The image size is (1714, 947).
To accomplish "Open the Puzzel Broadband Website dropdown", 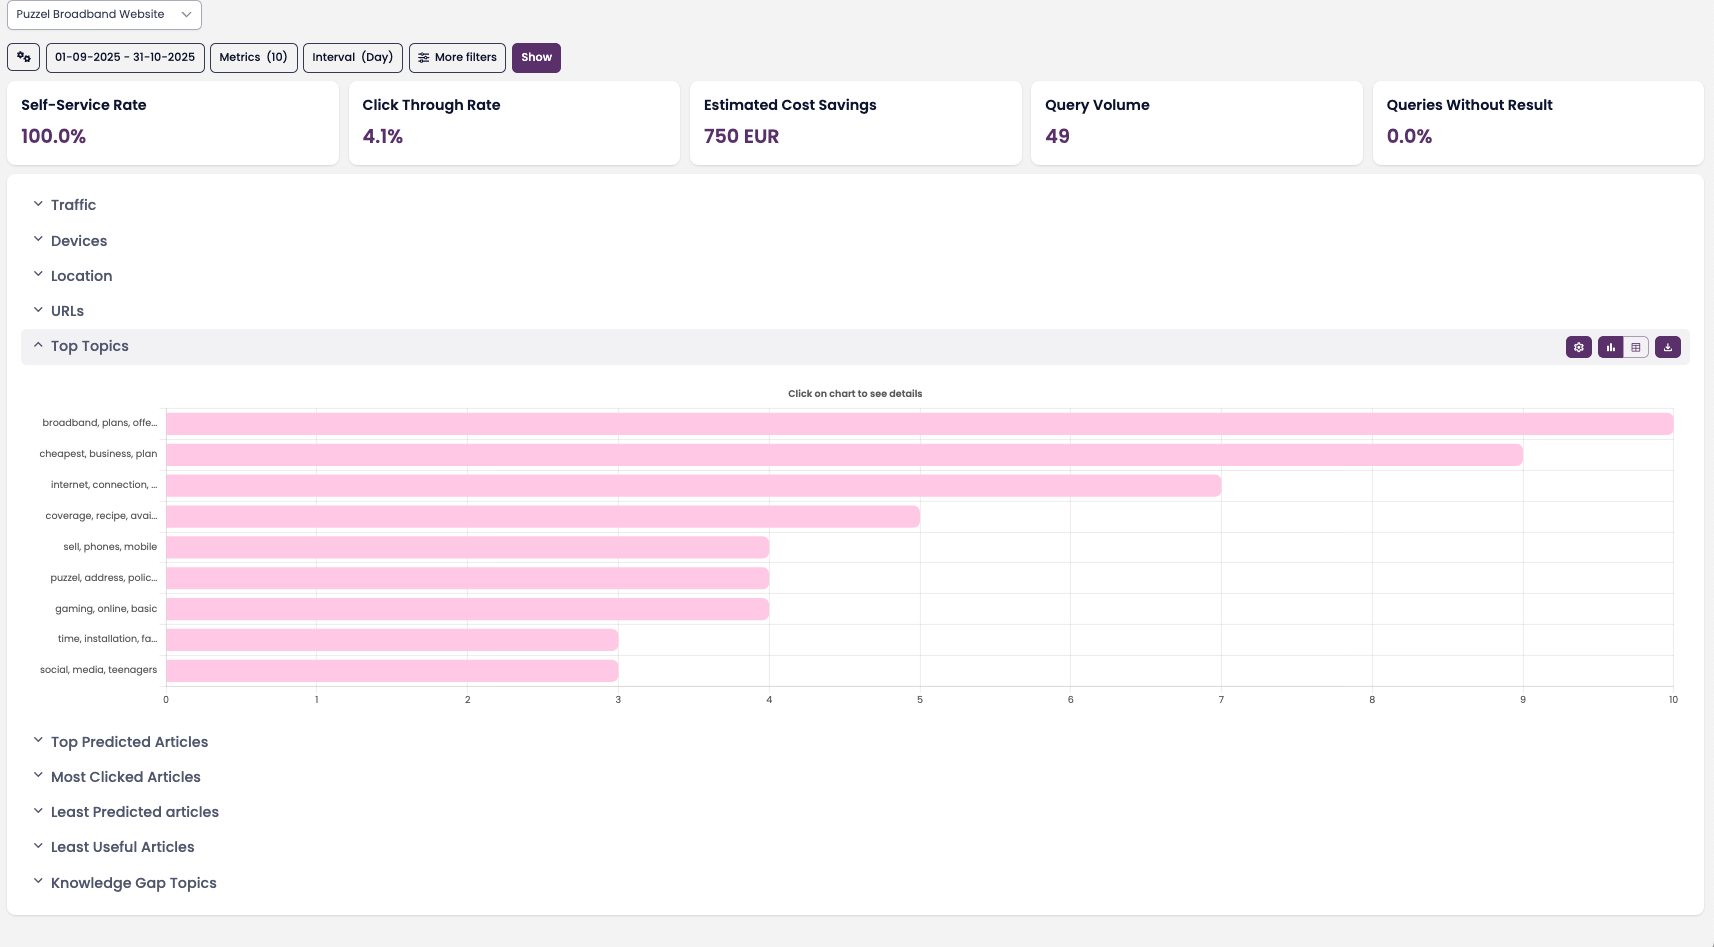I will click(104, 15).
